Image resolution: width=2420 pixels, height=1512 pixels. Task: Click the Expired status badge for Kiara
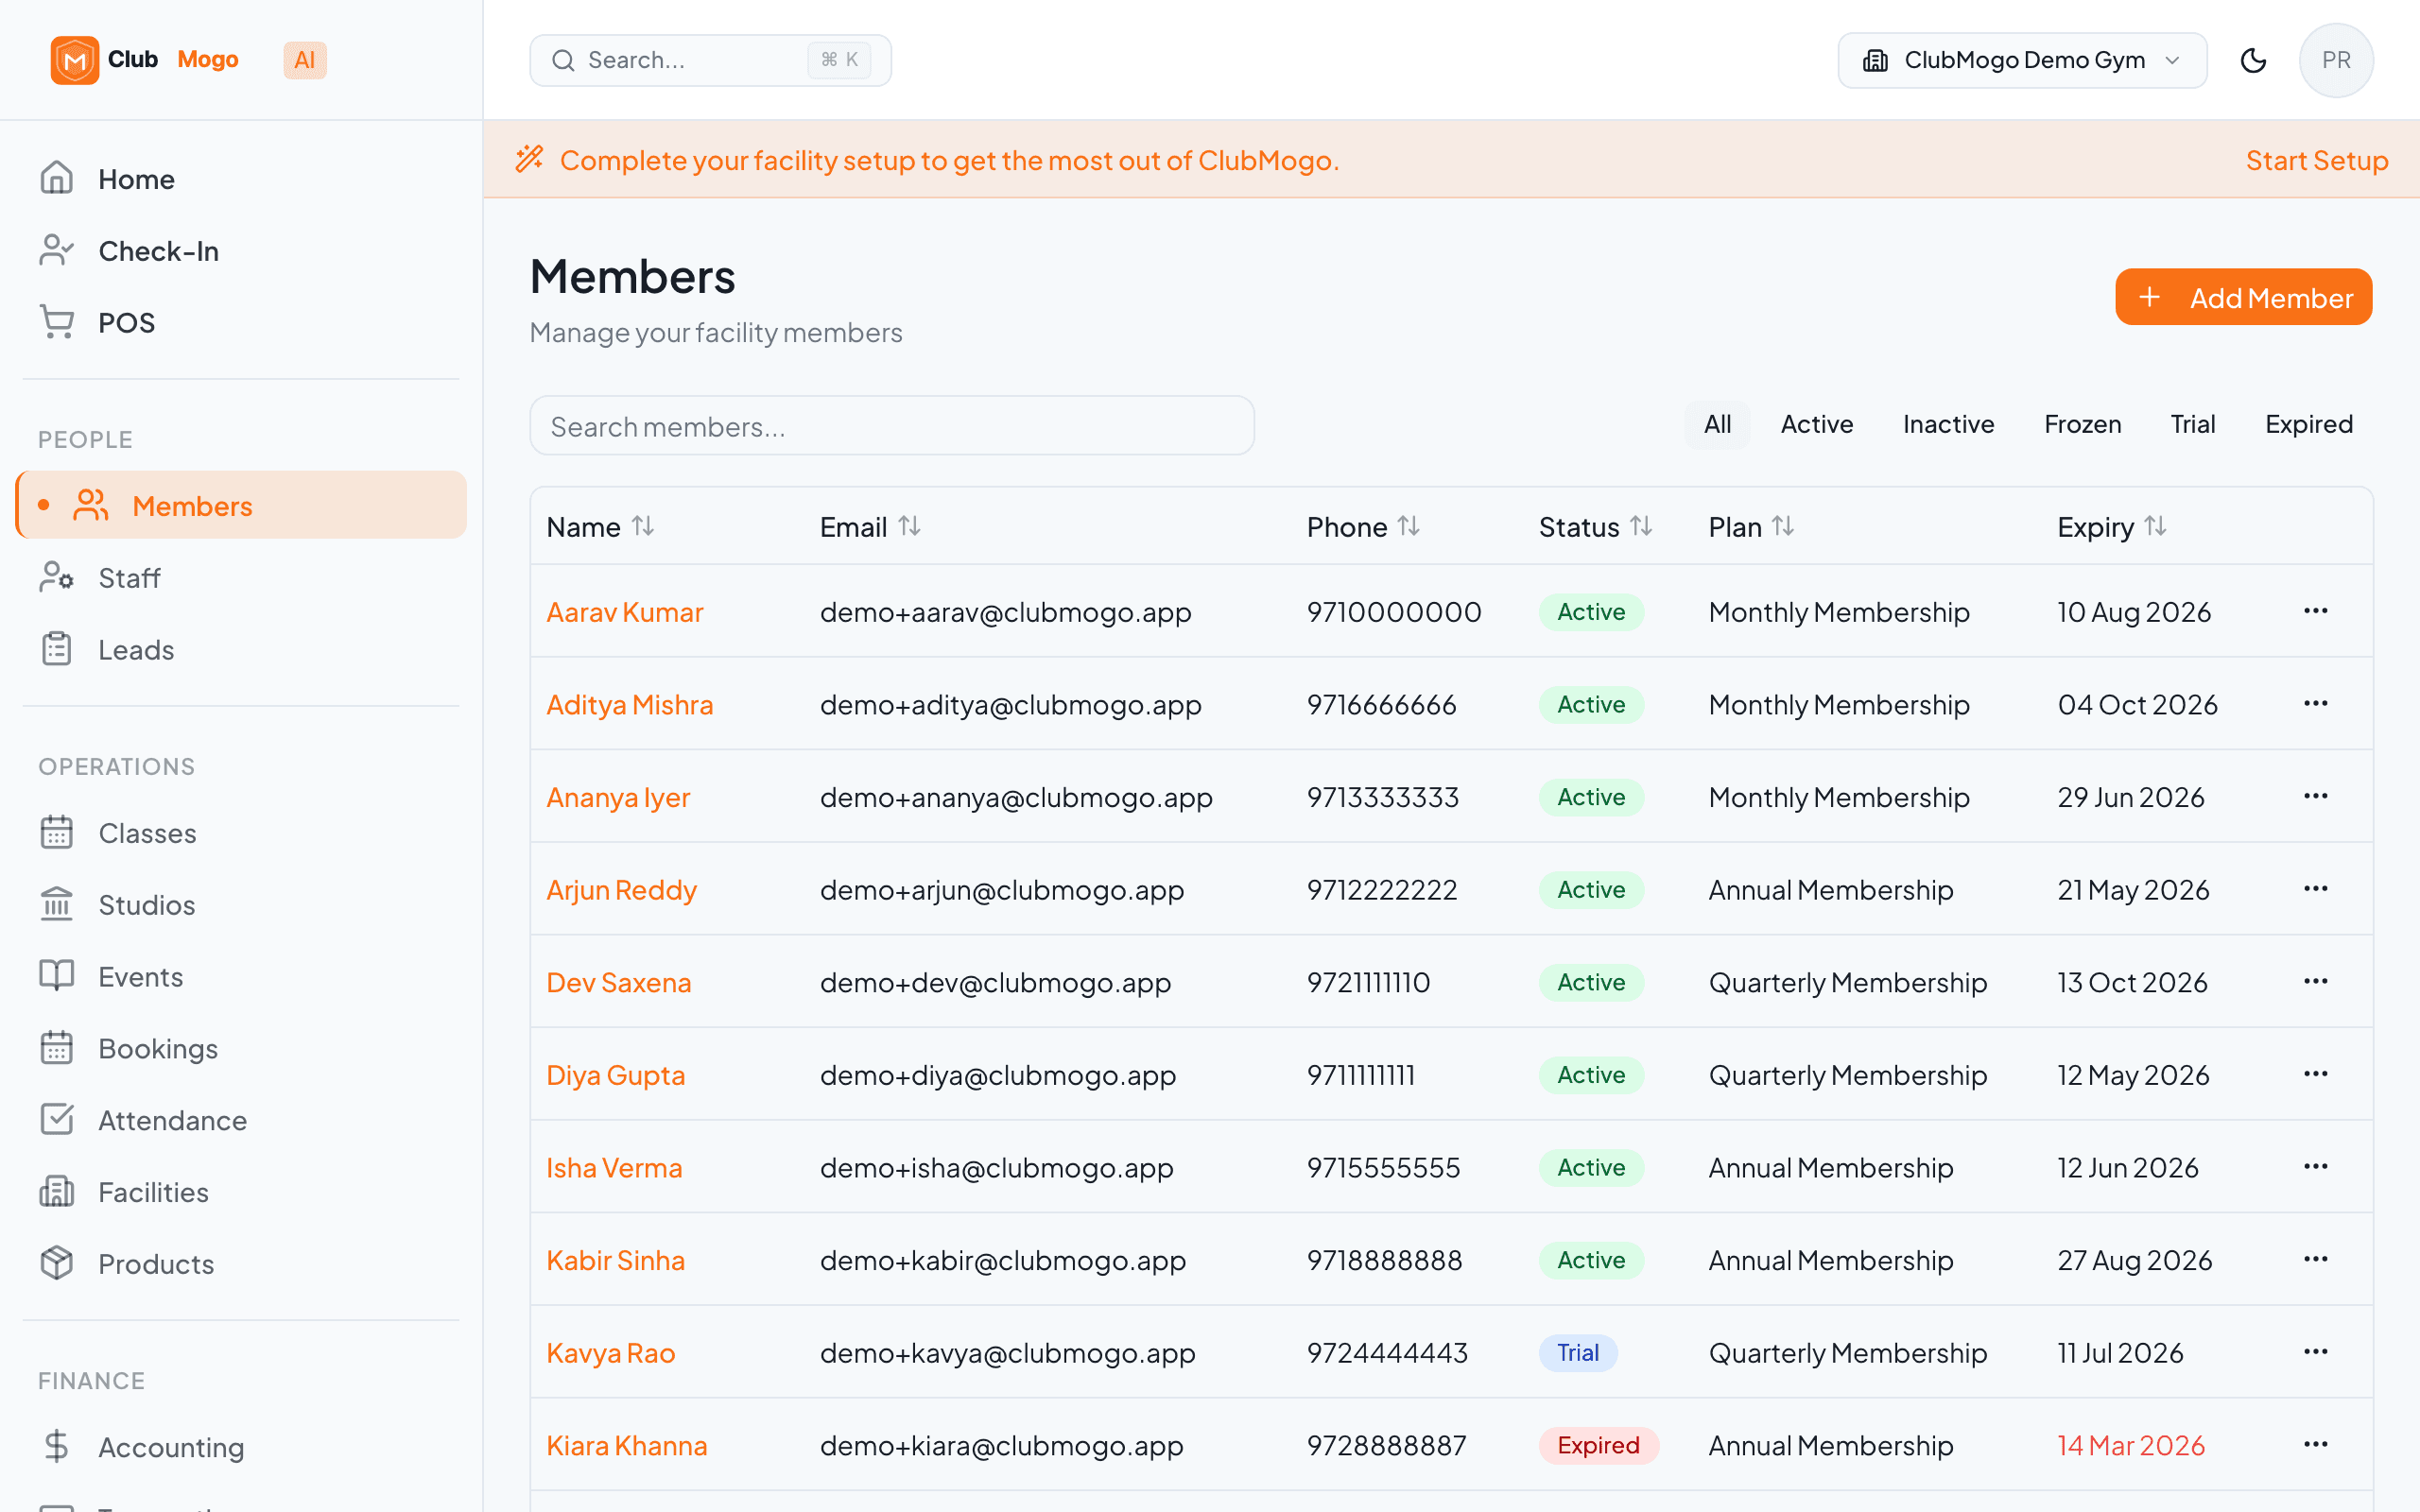click(x=1598, y=1445)
